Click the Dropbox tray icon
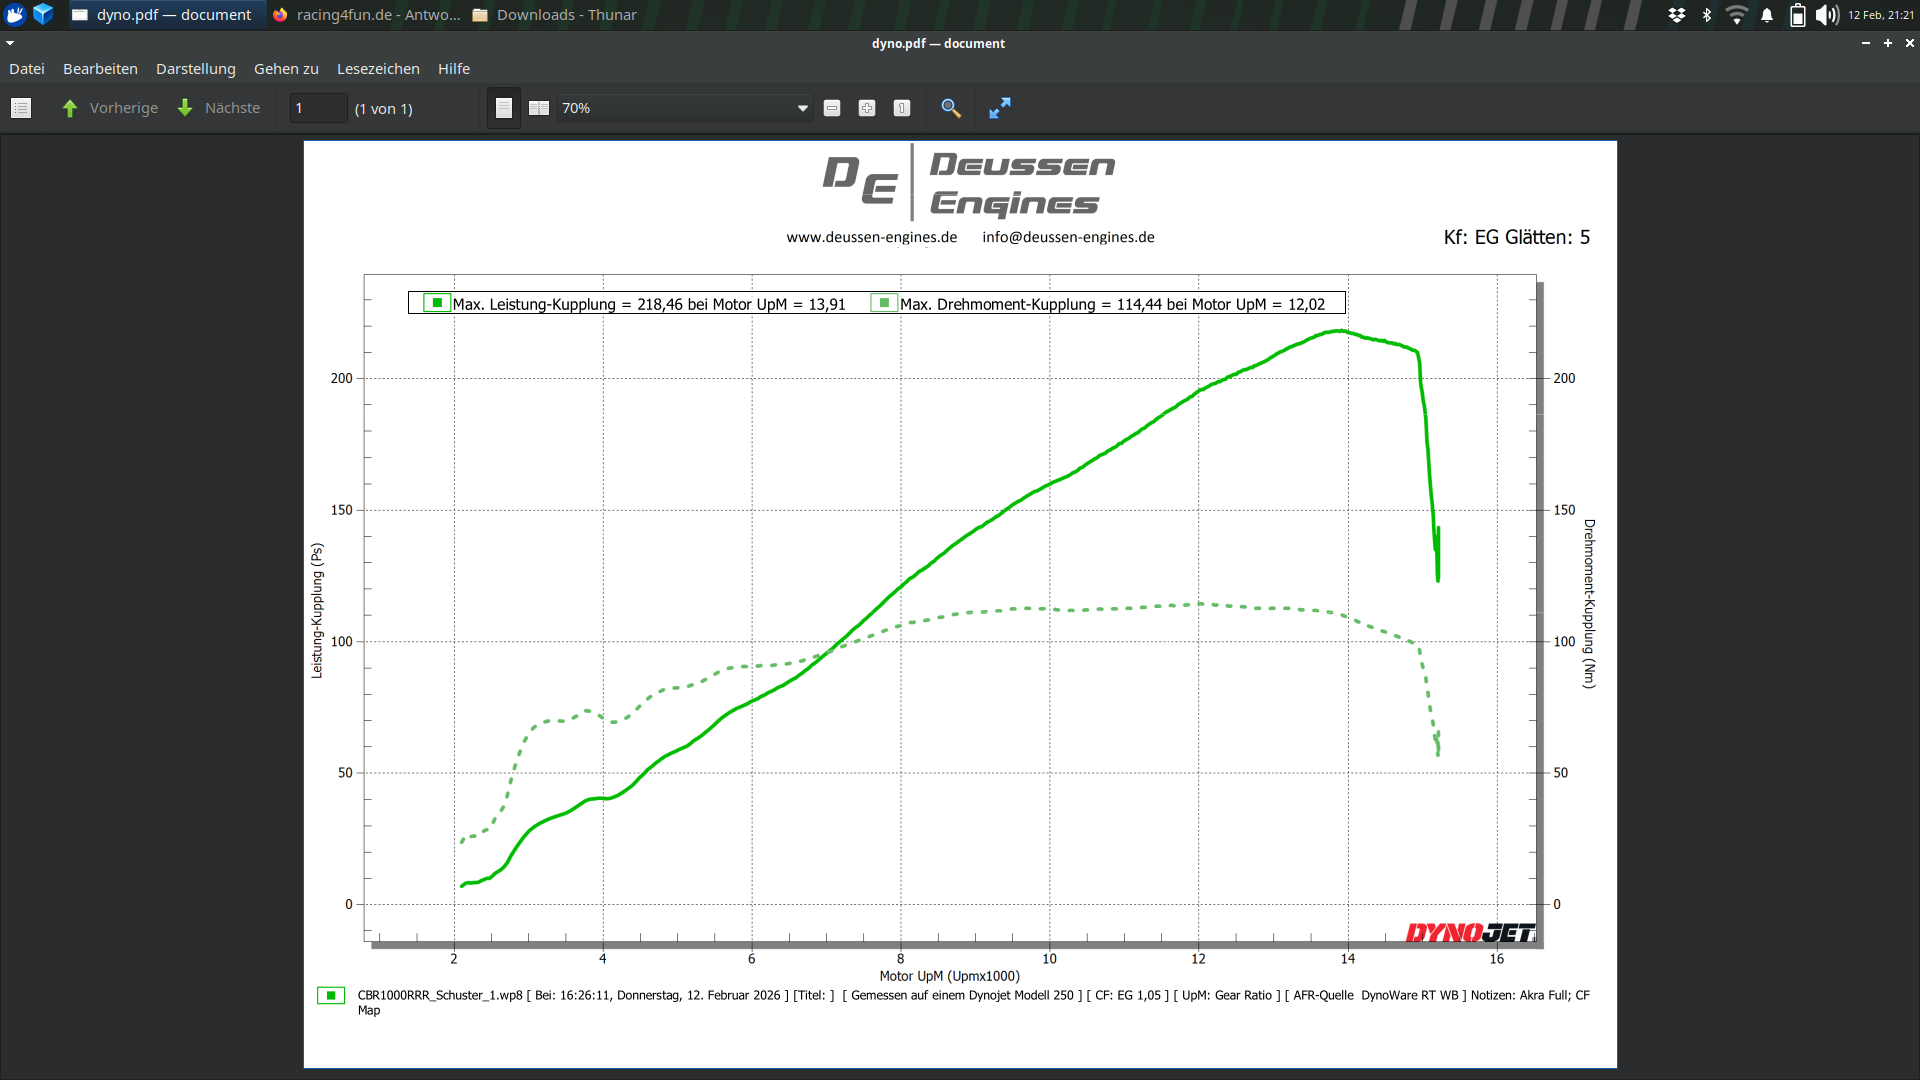This screenshot has width=1920, height=1080. point(1677,15)
